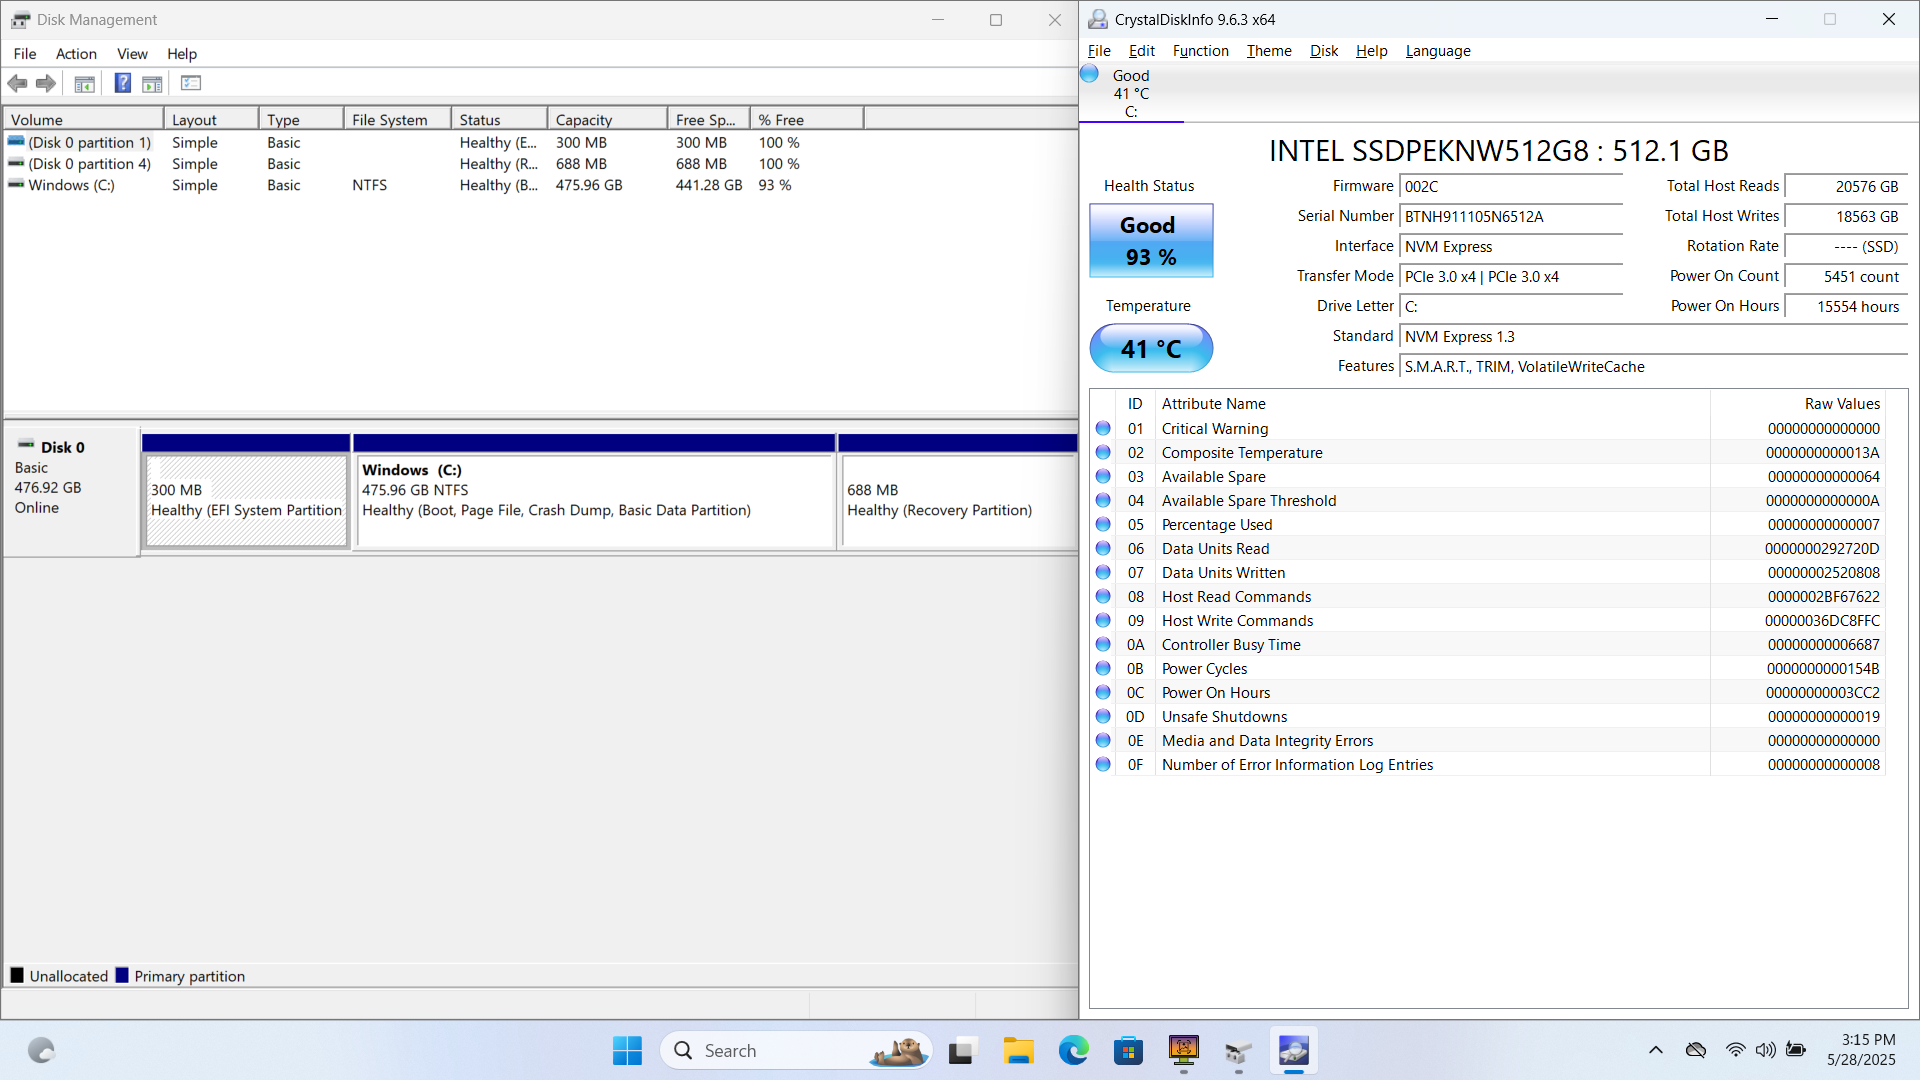Click Show/Hide Console Tree toolbar icon
This screenshot has height=1080, width=1920.
tap(85, 83)
